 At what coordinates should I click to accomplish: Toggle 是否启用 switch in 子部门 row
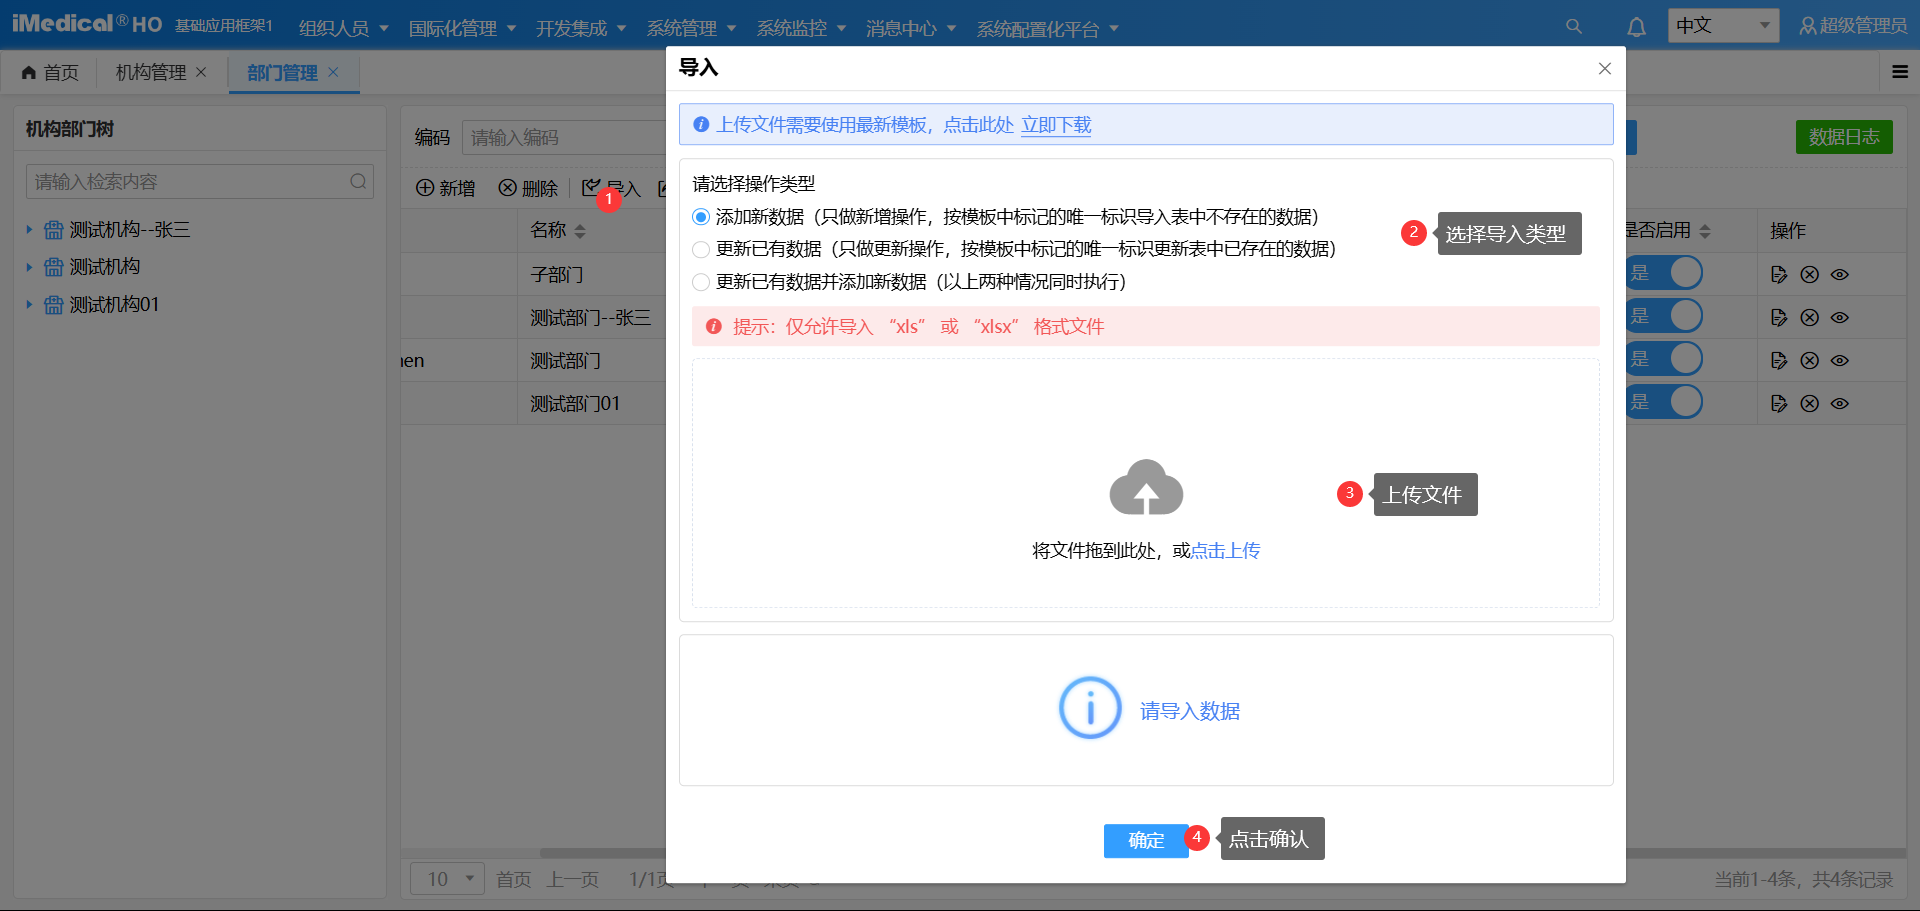click(x=1665, y=273)
